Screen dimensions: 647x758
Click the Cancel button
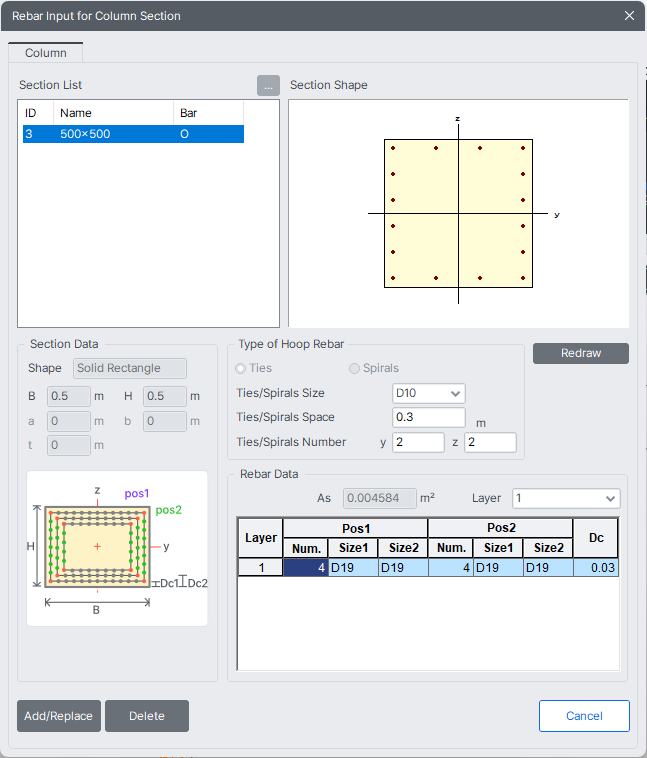(584, 716)
